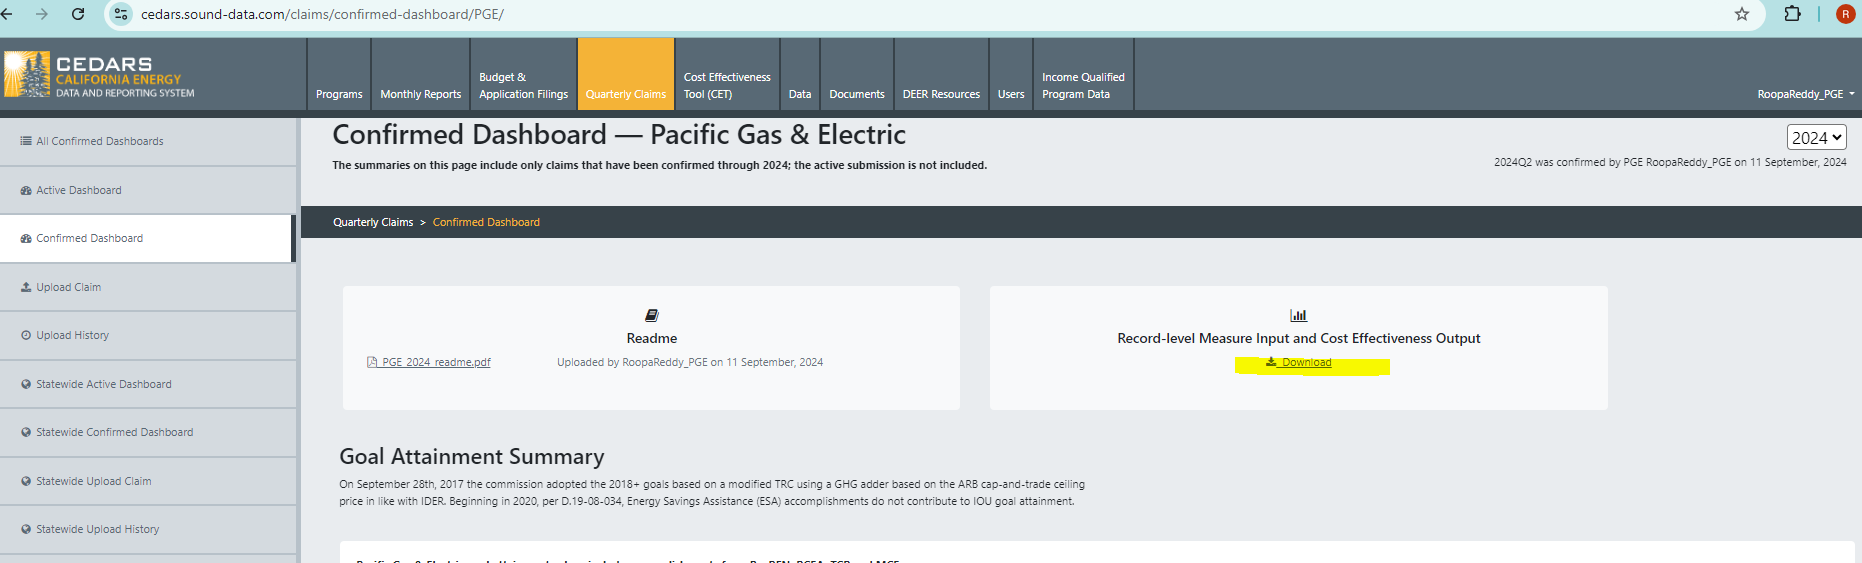The width and height of the screenshot is (1862, 563).
Task: Open the Quarterly Claims tab
Action: point(625,94)
